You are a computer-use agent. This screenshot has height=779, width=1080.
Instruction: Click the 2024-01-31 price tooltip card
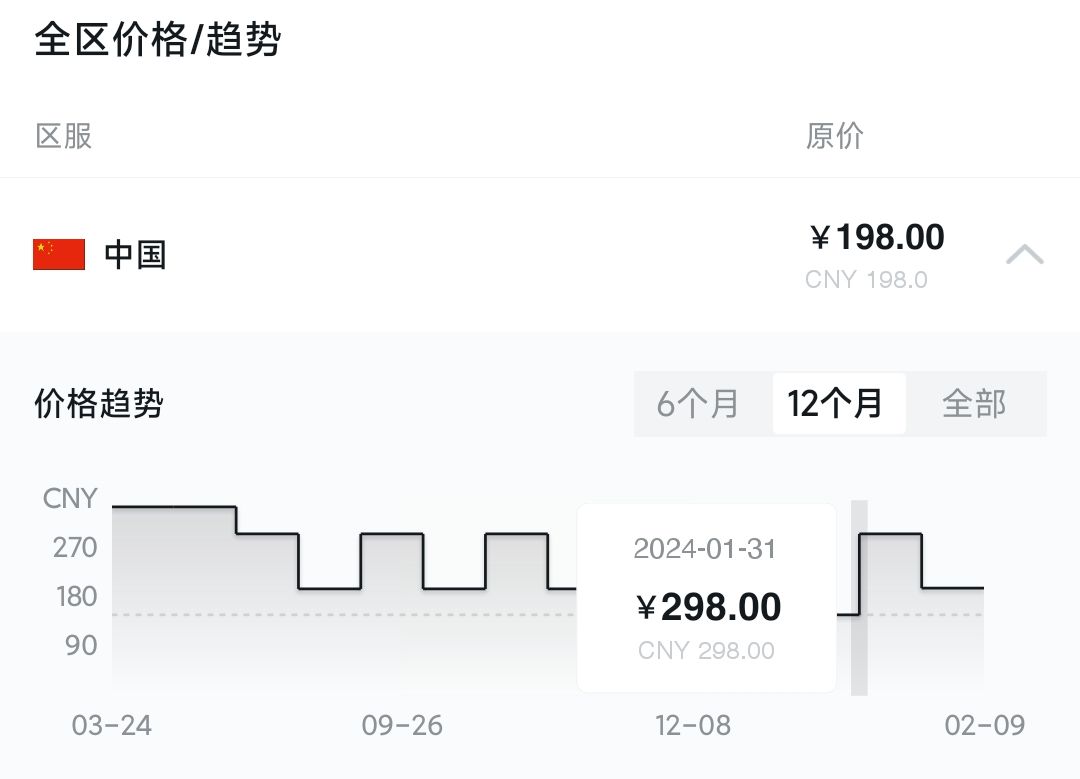coord(707,598)
